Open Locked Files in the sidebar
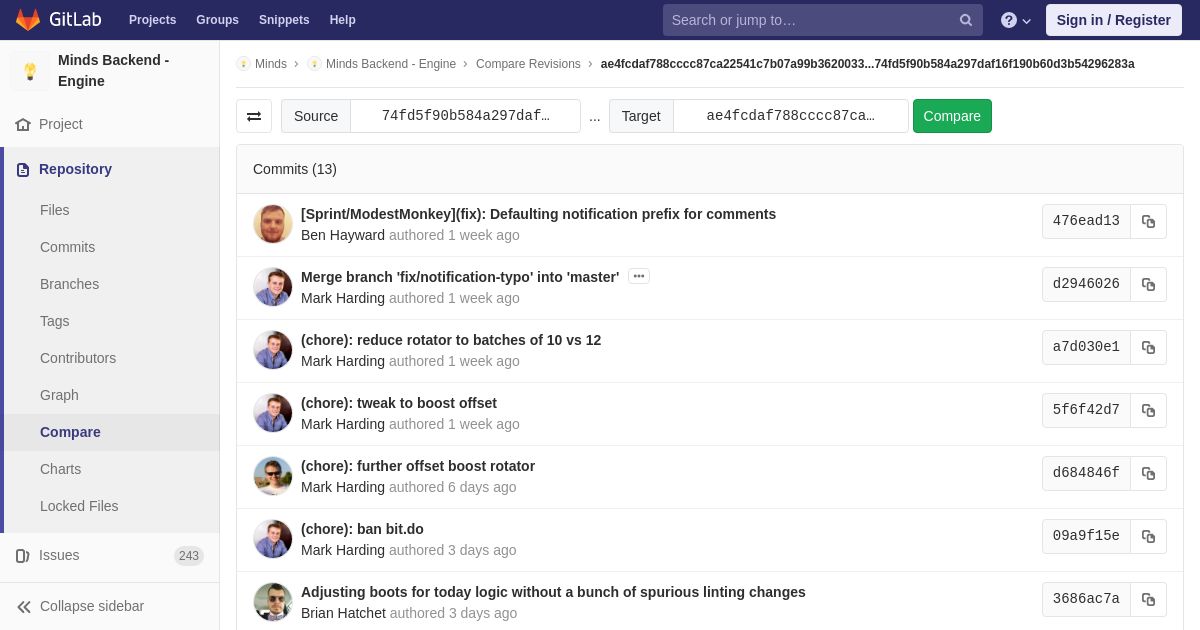Screen dimensions: 1200x630 pyautogui.click(x=79, y=506)
